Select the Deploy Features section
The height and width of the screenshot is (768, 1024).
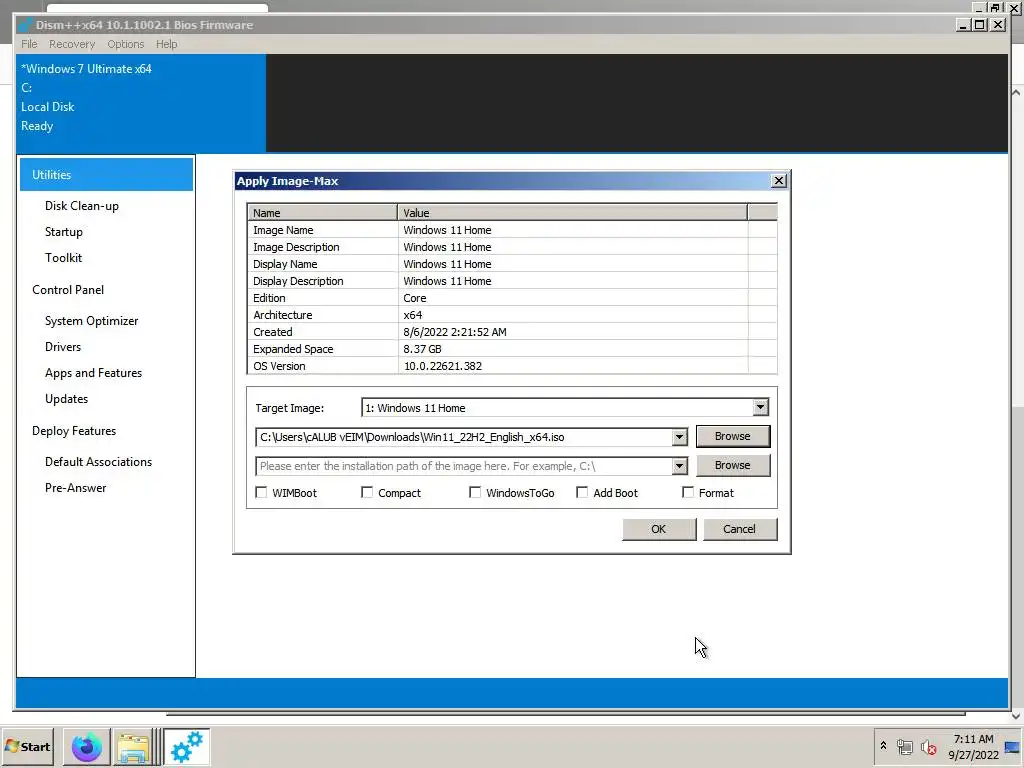pyautogui.click(x=74, y=431)
